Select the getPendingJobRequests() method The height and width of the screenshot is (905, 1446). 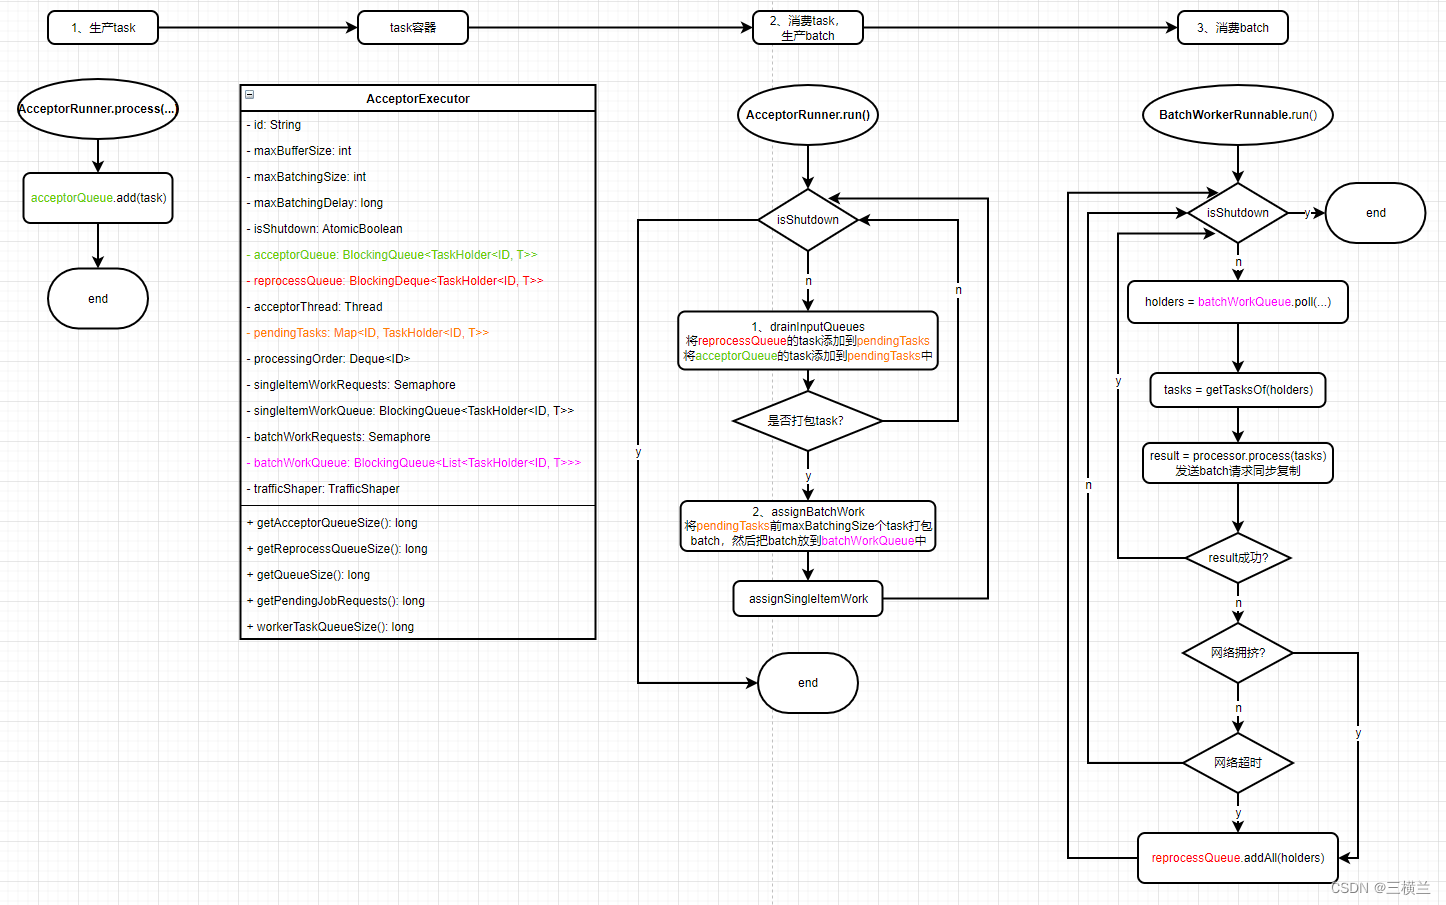(x=418, y=601)
